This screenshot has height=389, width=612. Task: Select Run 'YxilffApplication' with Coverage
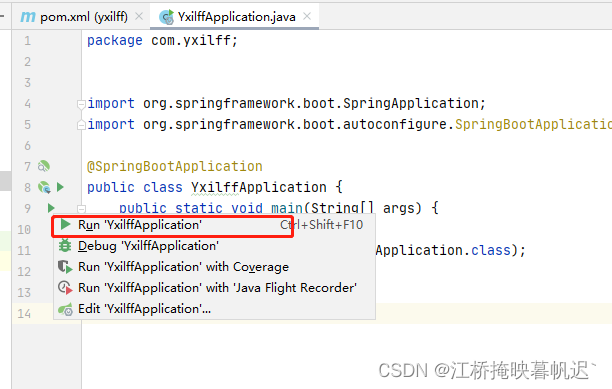pos(214,267)
